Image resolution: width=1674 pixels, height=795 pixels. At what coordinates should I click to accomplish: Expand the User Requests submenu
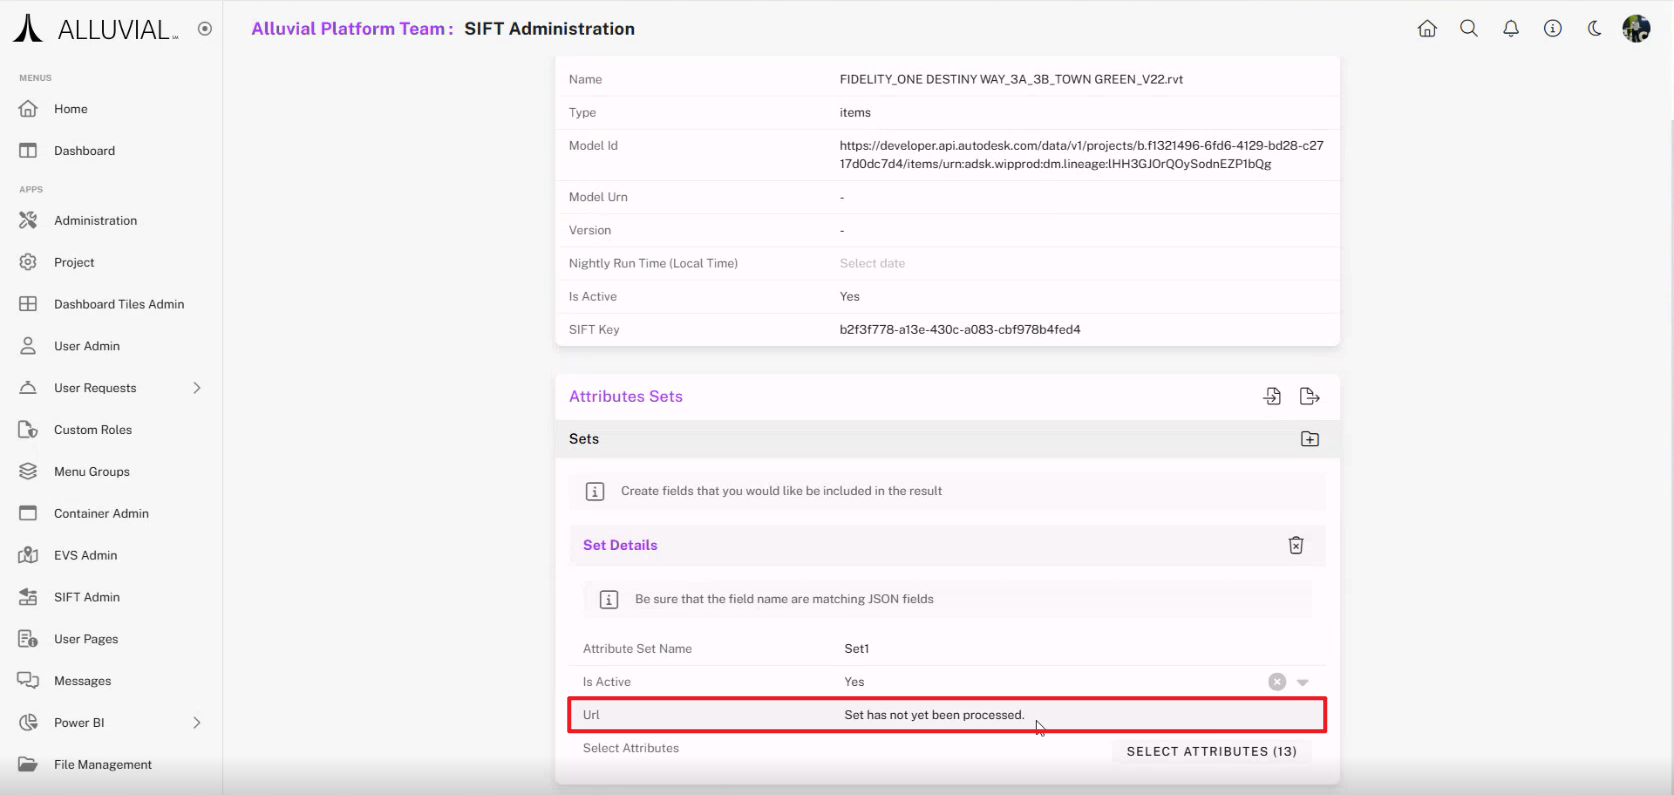click(197, 388)
